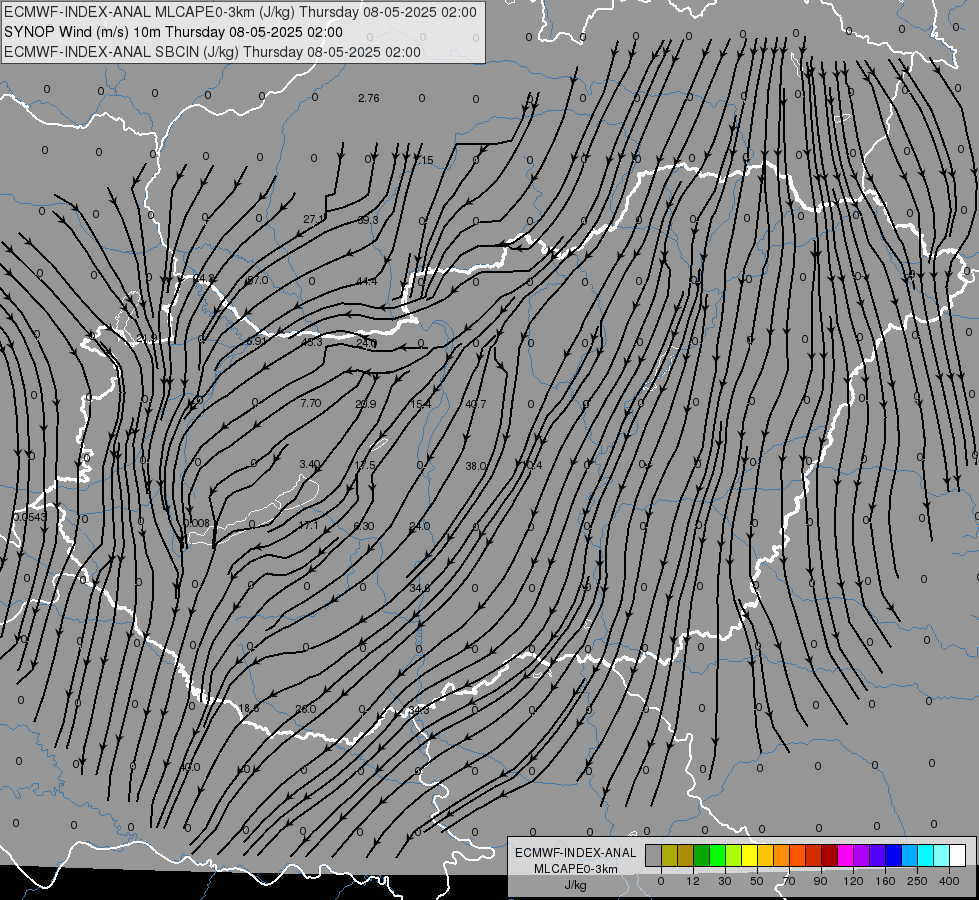Select the cyan legend swatch
979x900 pixels.
click(x=926, y=855)
